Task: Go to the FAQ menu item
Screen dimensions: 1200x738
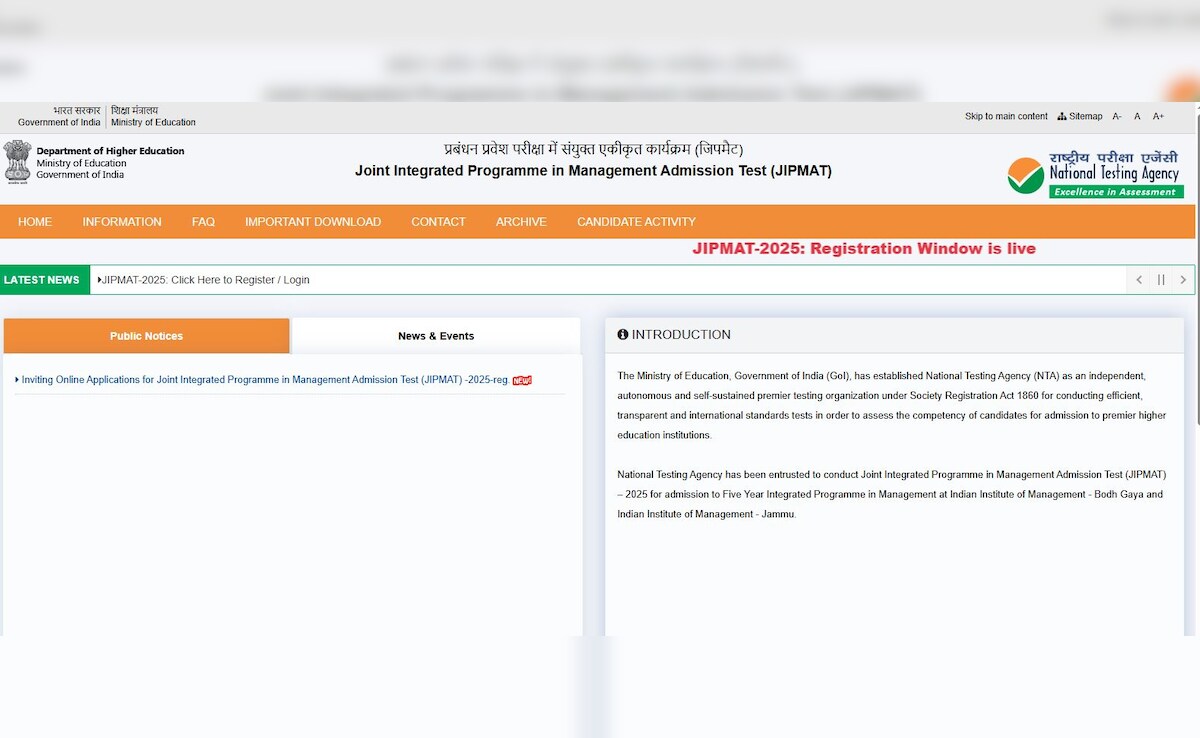Action: point(203,222)
